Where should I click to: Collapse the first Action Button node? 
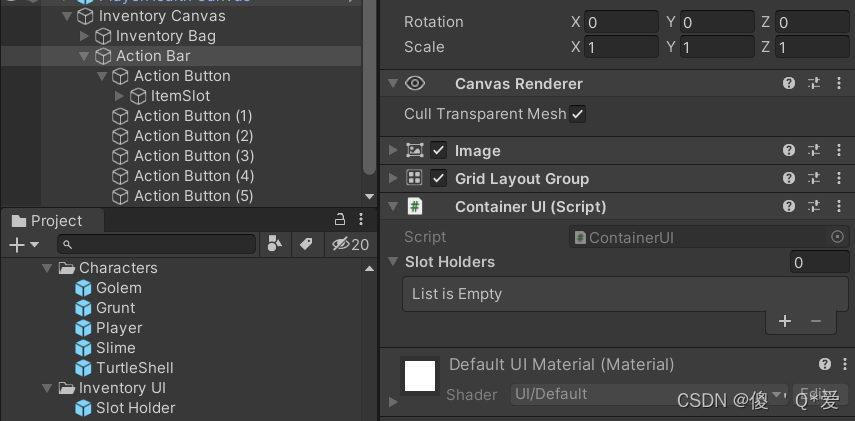tap(102, 76)
